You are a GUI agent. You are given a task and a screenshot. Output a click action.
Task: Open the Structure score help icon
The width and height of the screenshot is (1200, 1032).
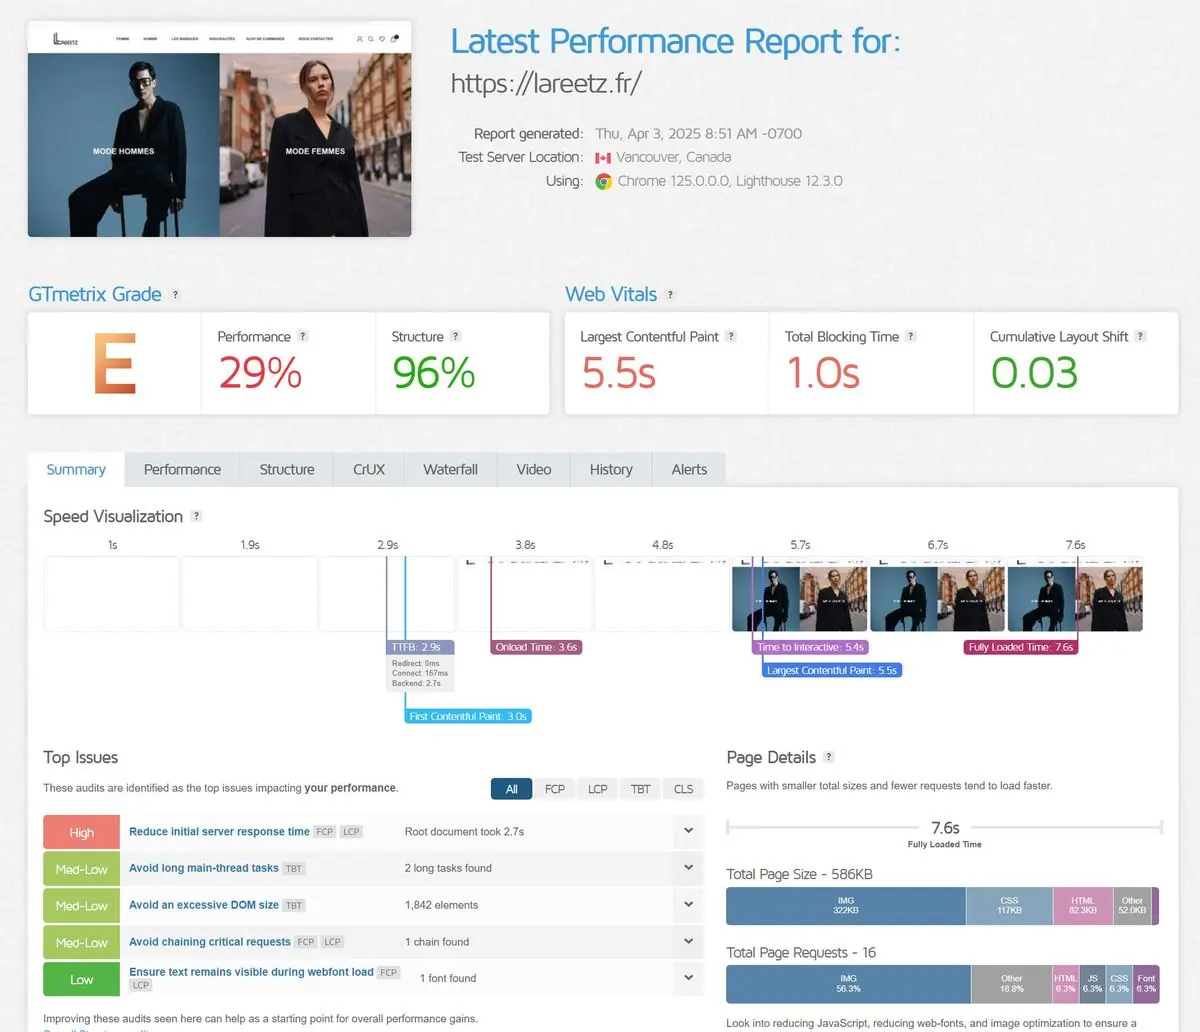tap(456, 337)
